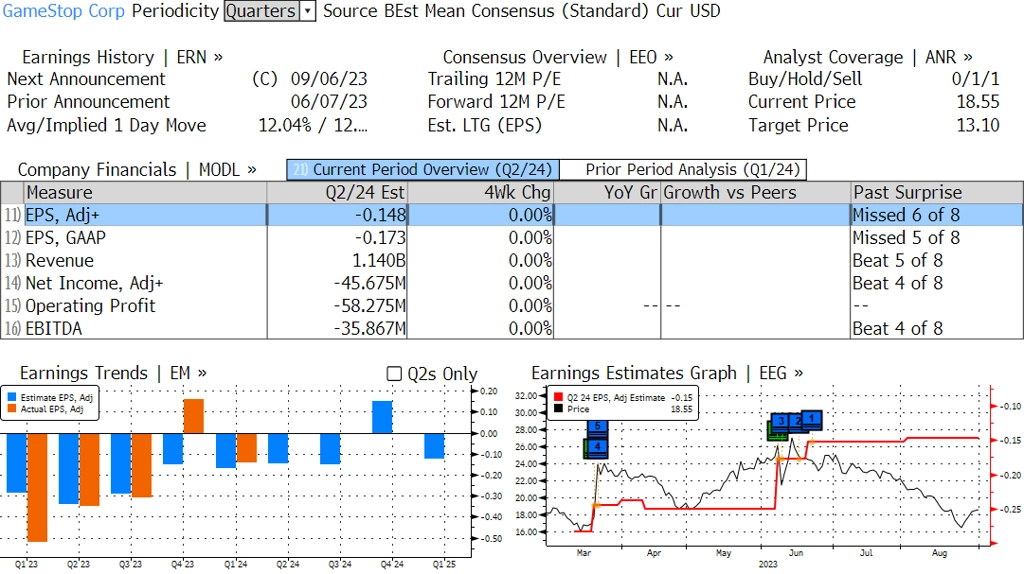Click the Missed 6 of 8 cell
The image size is (1024, 574).
[x=906, y=215]
